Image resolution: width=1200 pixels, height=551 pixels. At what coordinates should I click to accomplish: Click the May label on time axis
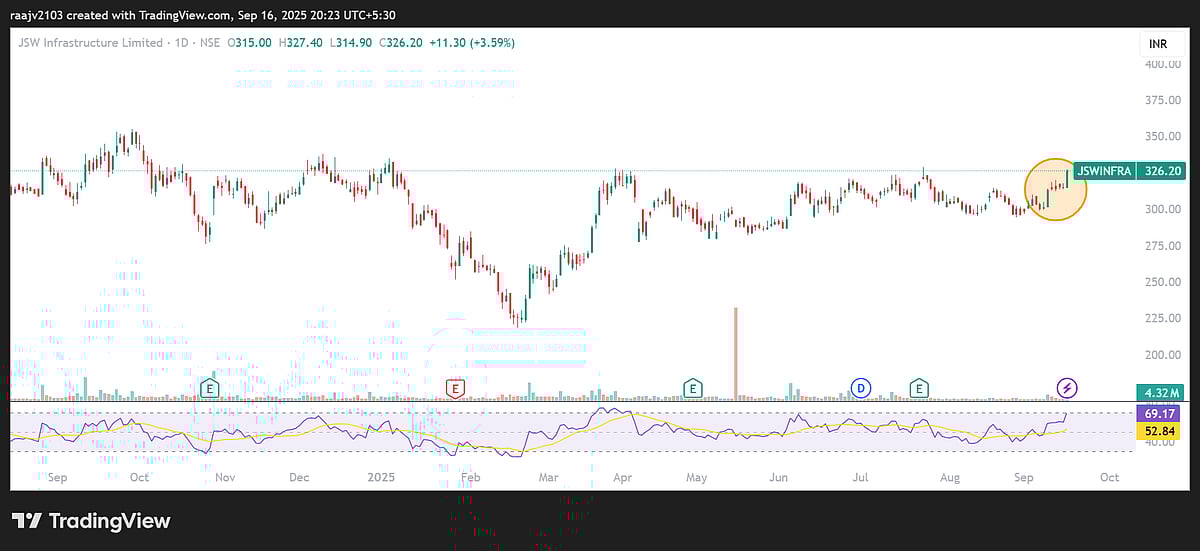click(697, 478)
